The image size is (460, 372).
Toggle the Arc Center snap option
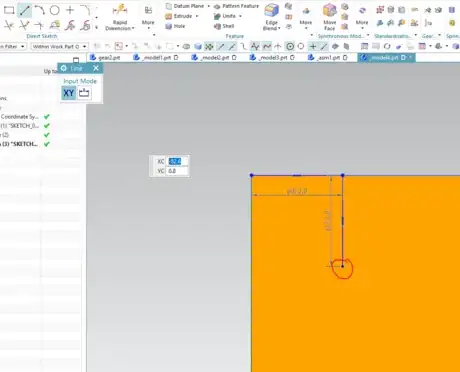[x=290, y=46]
